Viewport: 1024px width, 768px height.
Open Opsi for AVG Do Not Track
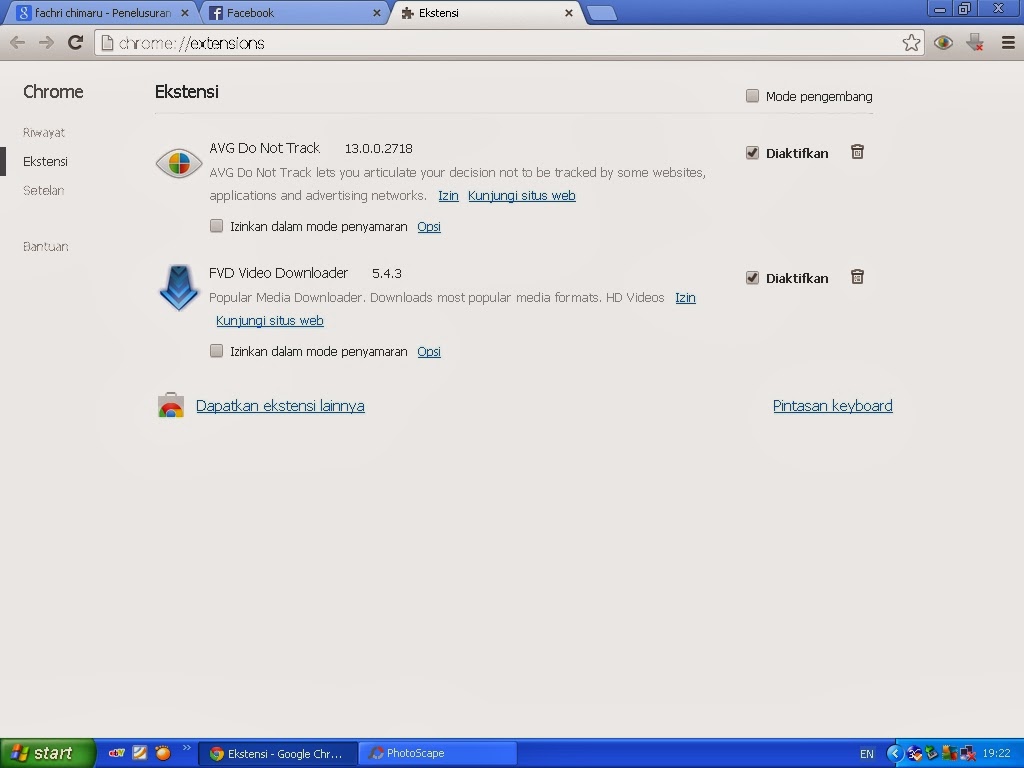coord(429,226)
